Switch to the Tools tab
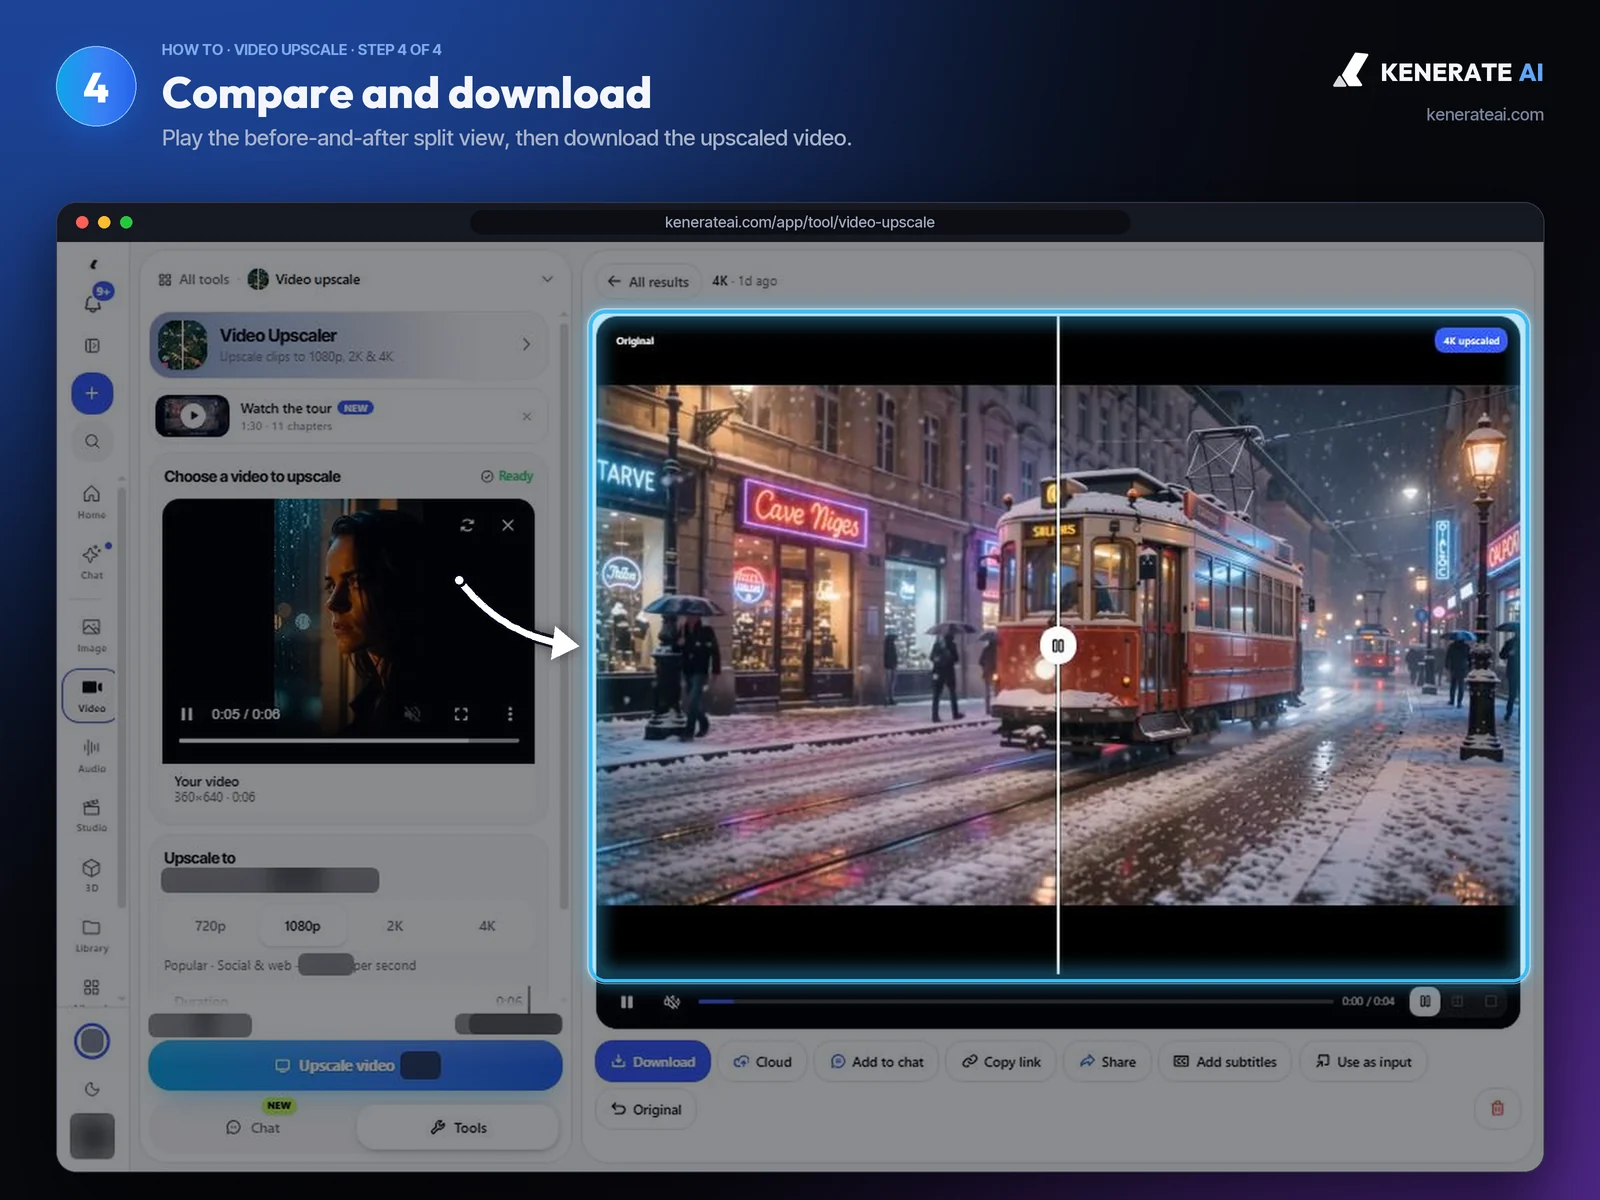Screen dimensions: 1600x1200 458,1127
